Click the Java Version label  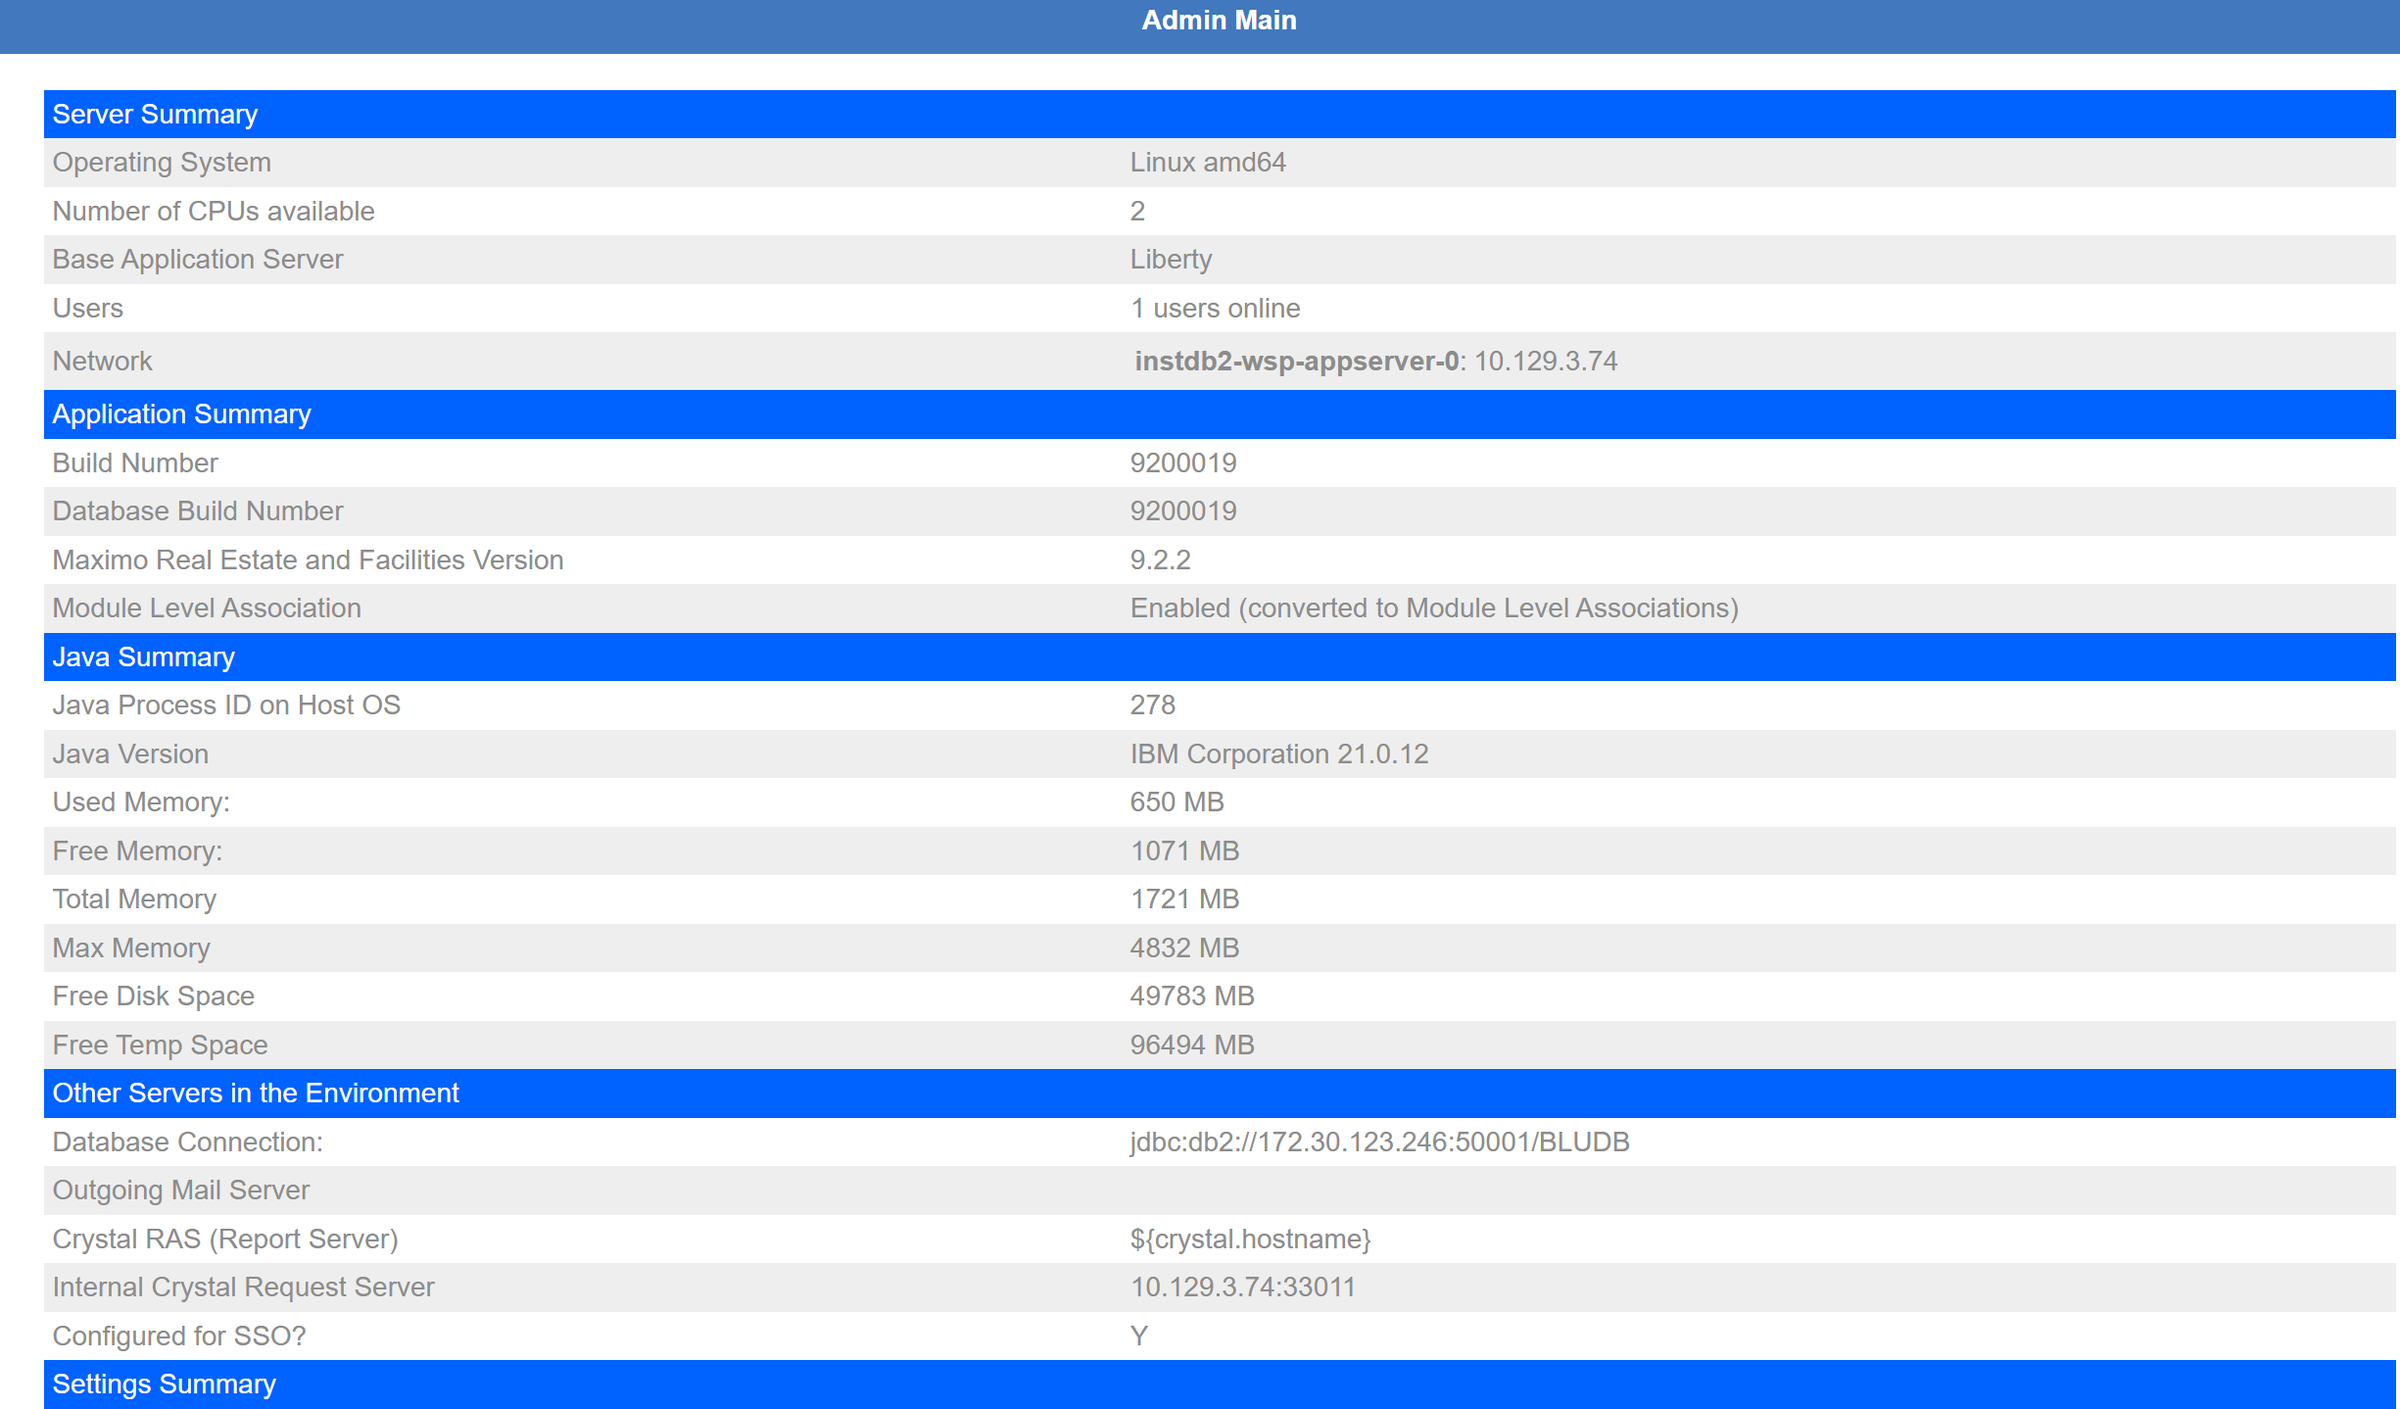pyautogui.click(x=130, y=754)
